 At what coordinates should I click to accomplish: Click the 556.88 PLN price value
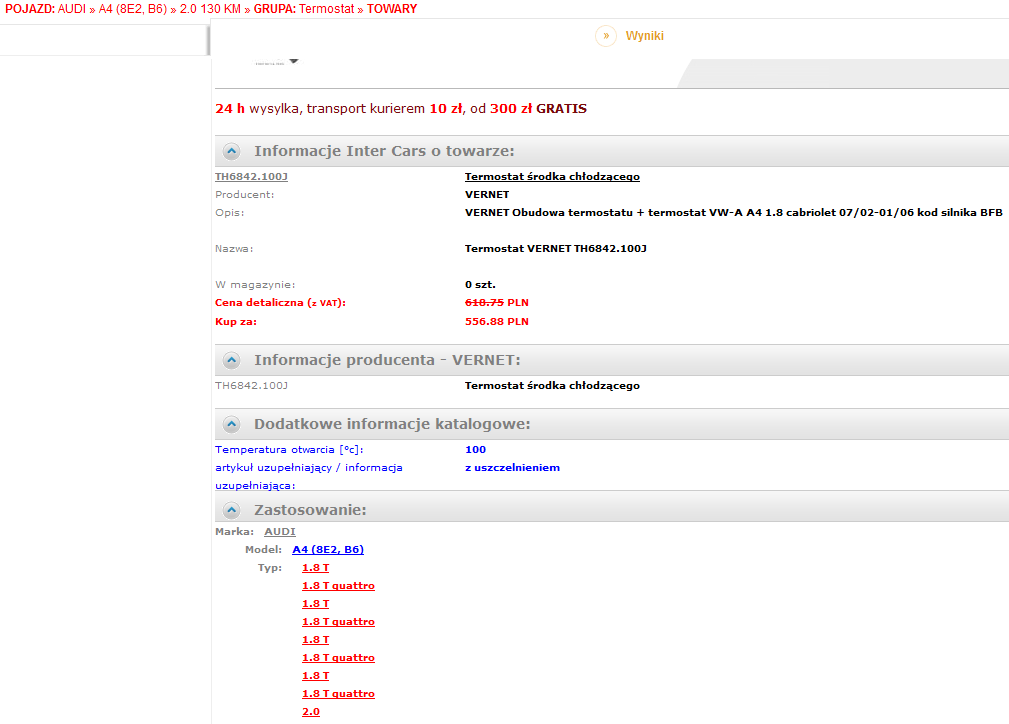[497, 322]
